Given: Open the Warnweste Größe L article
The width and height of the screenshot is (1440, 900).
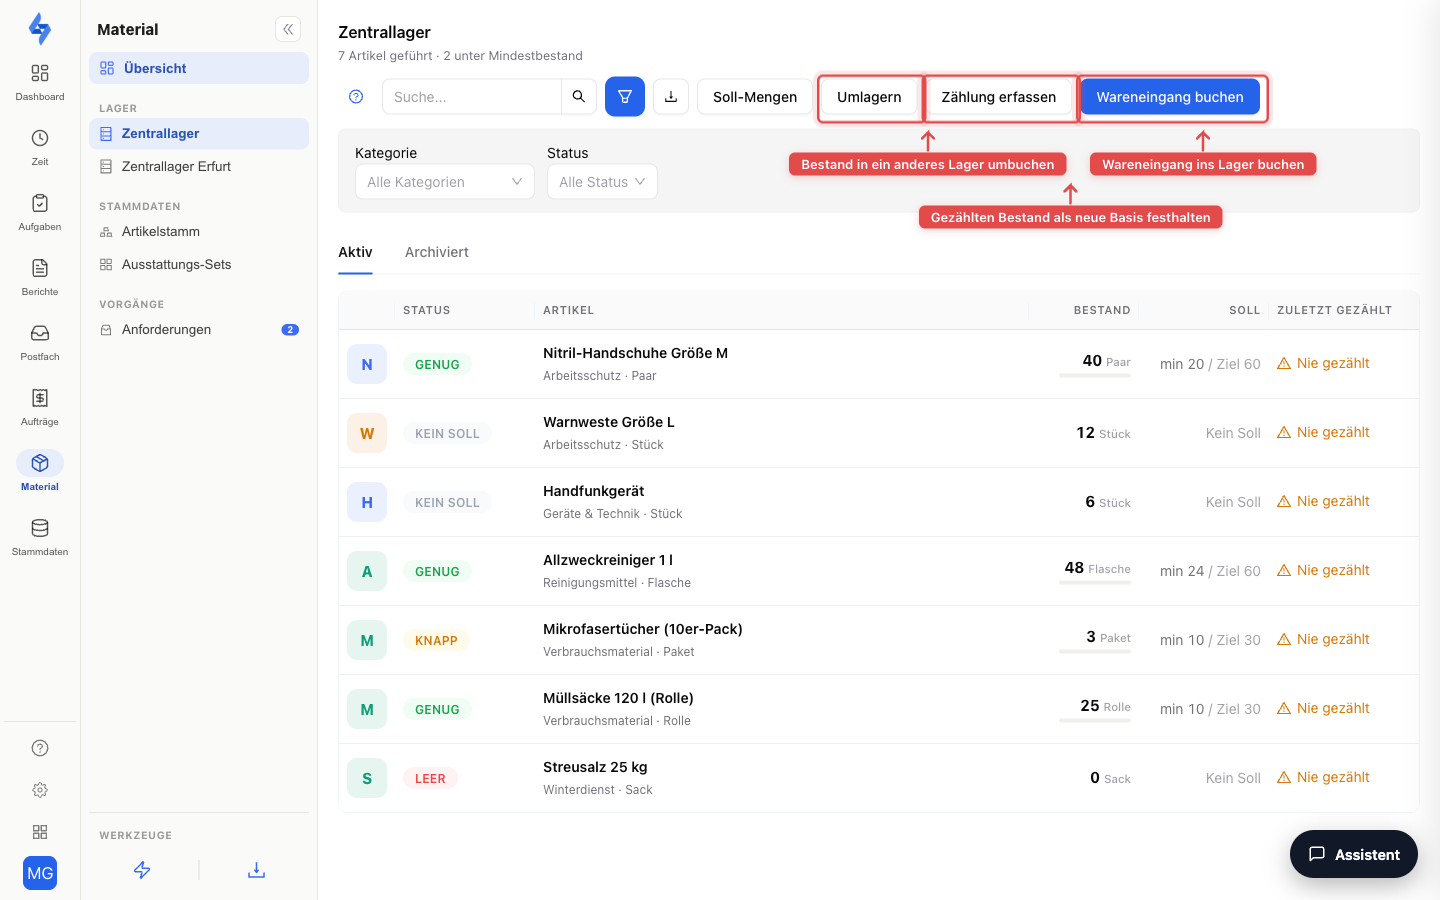Looking at the screenshot, I should click(x=609, y=422).
